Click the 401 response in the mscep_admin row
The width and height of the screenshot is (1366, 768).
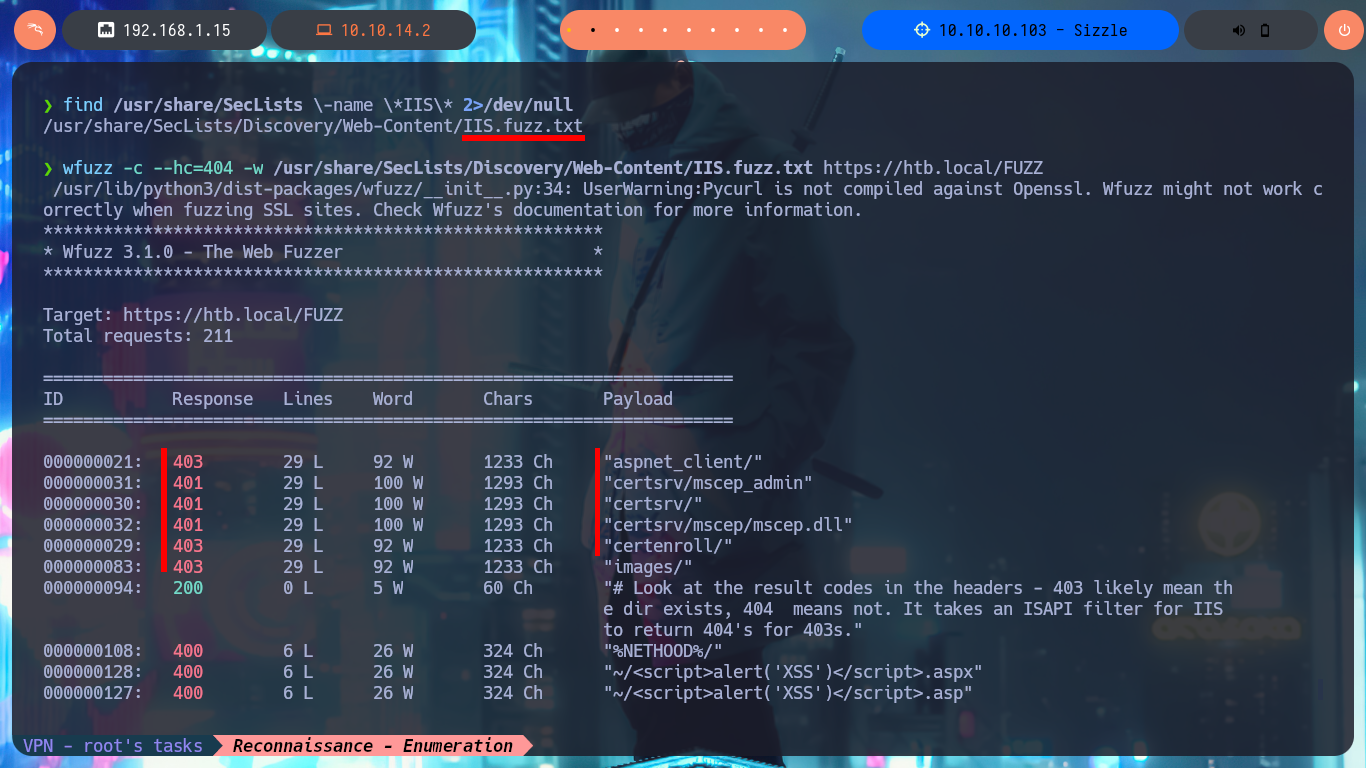point(187,483)
